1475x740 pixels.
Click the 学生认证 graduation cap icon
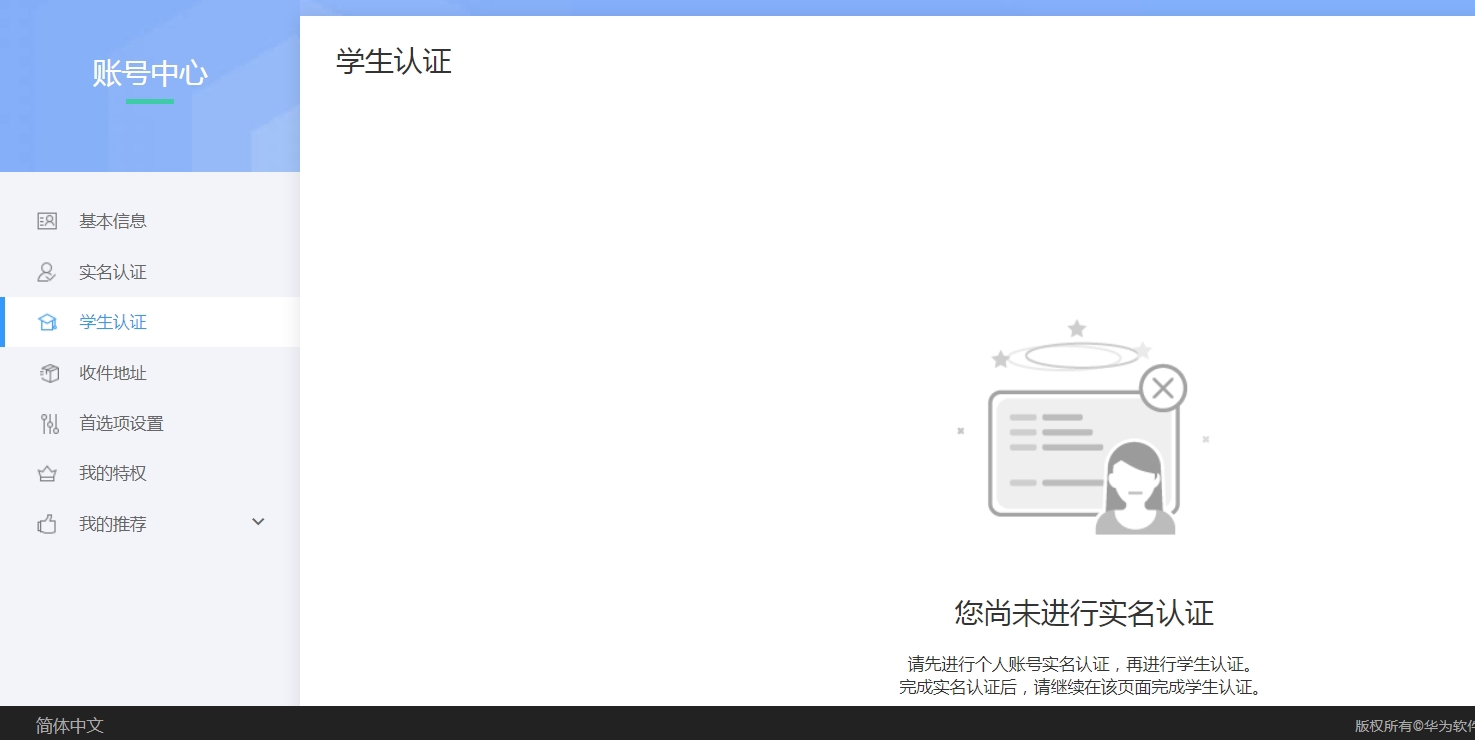(47, 322)
